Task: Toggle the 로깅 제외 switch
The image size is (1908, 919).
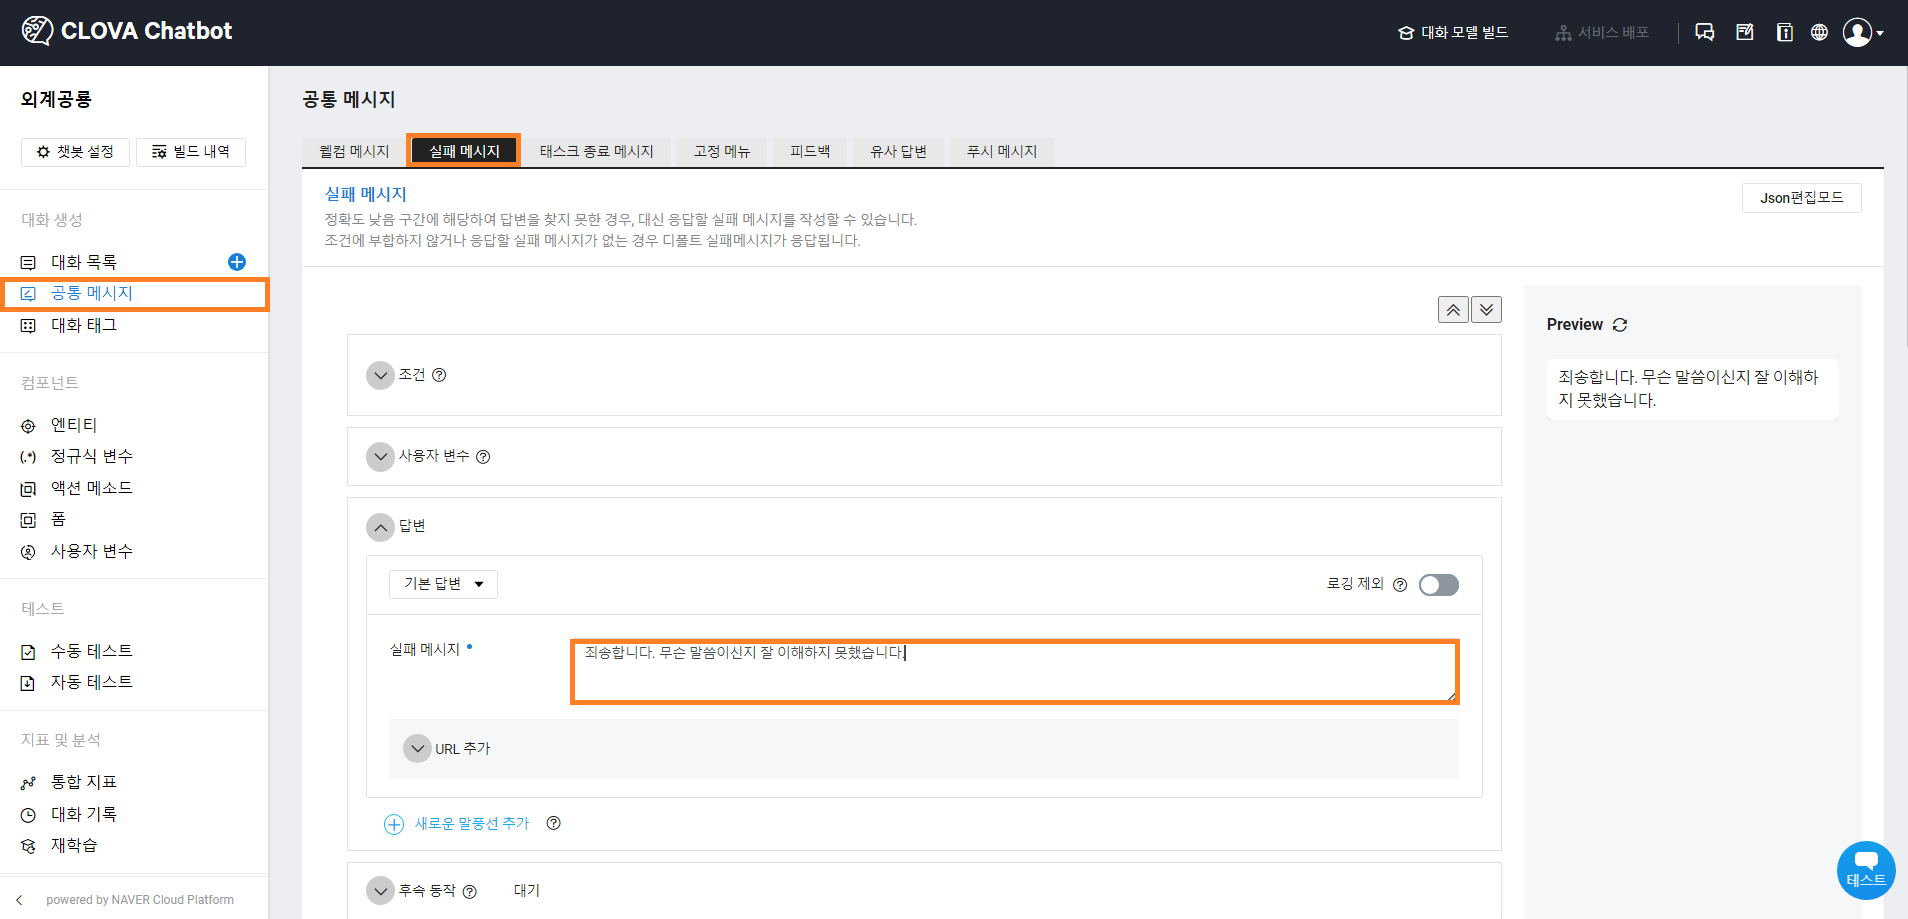Action: click(x=1439, y=585)
